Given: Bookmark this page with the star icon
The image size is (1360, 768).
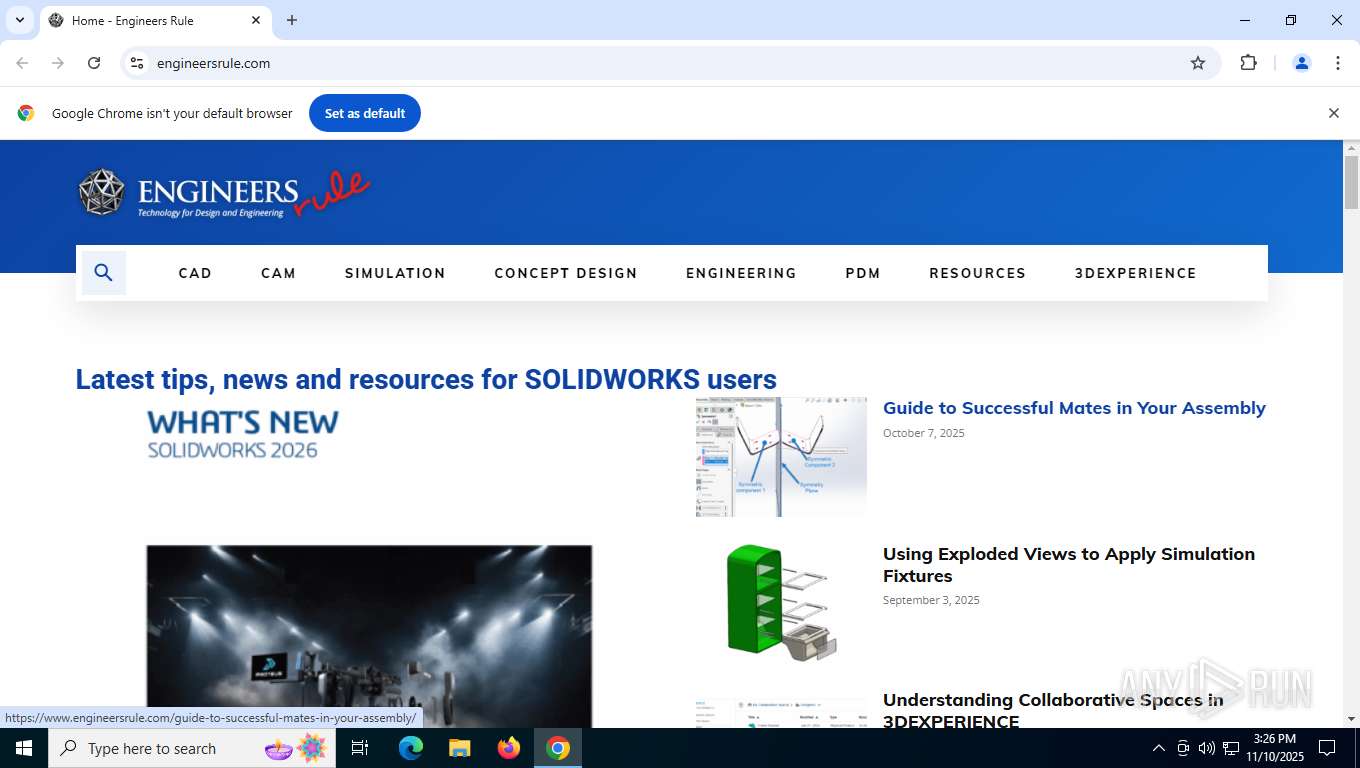Looking at the screenshot, I should point(1198,63).
